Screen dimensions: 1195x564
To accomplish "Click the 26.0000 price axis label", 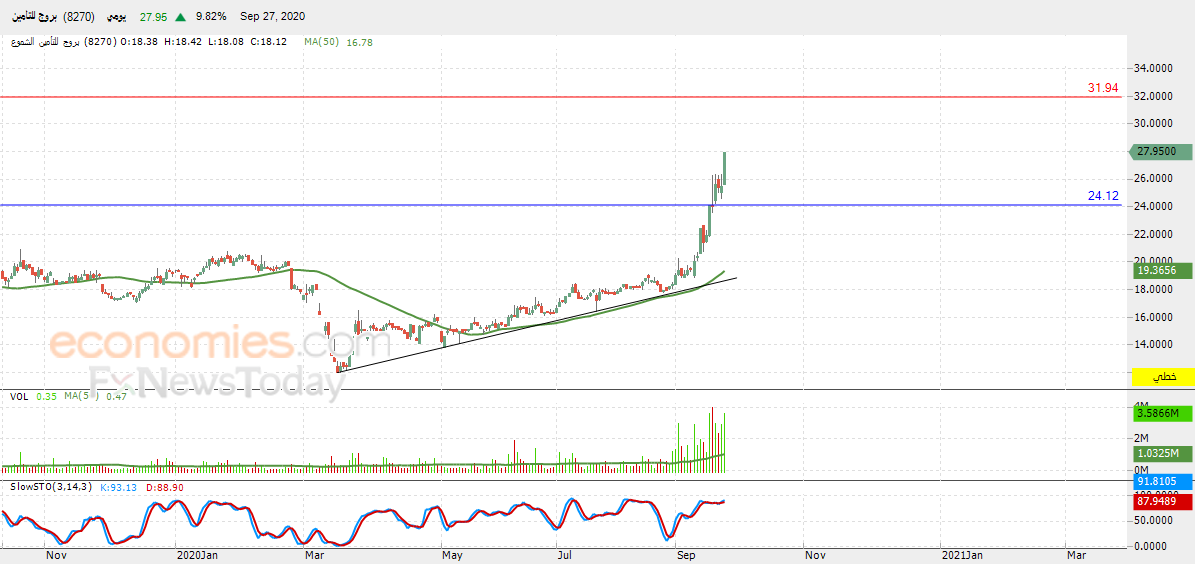I will click(x=1155, y=178).
